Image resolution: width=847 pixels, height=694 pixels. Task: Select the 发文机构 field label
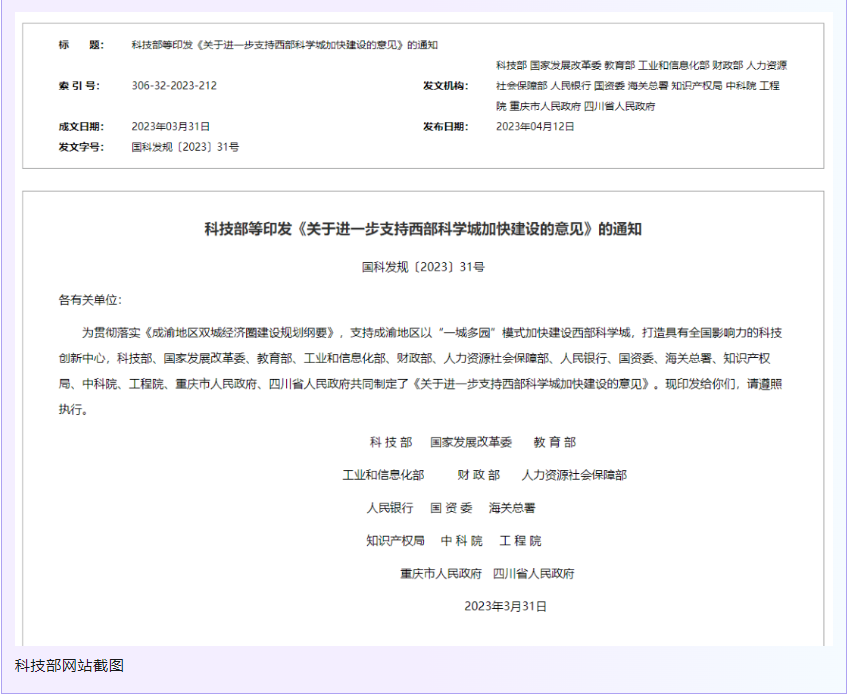pyautogui.click(x=445, y=86)
